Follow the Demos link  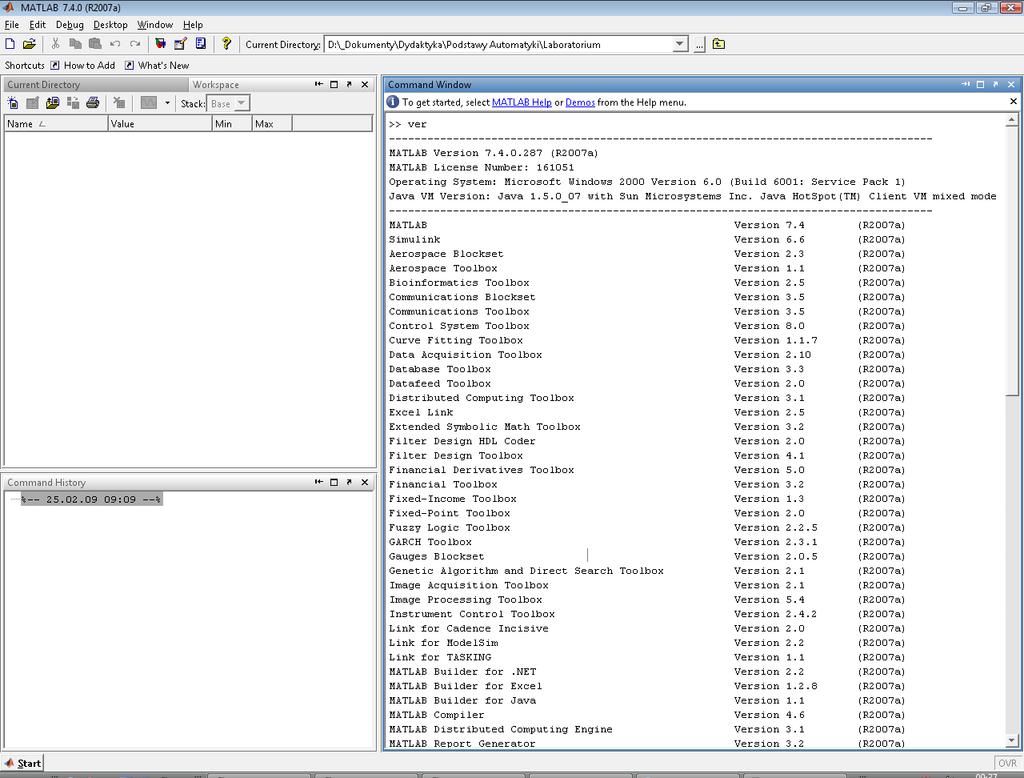pos(580,102)
